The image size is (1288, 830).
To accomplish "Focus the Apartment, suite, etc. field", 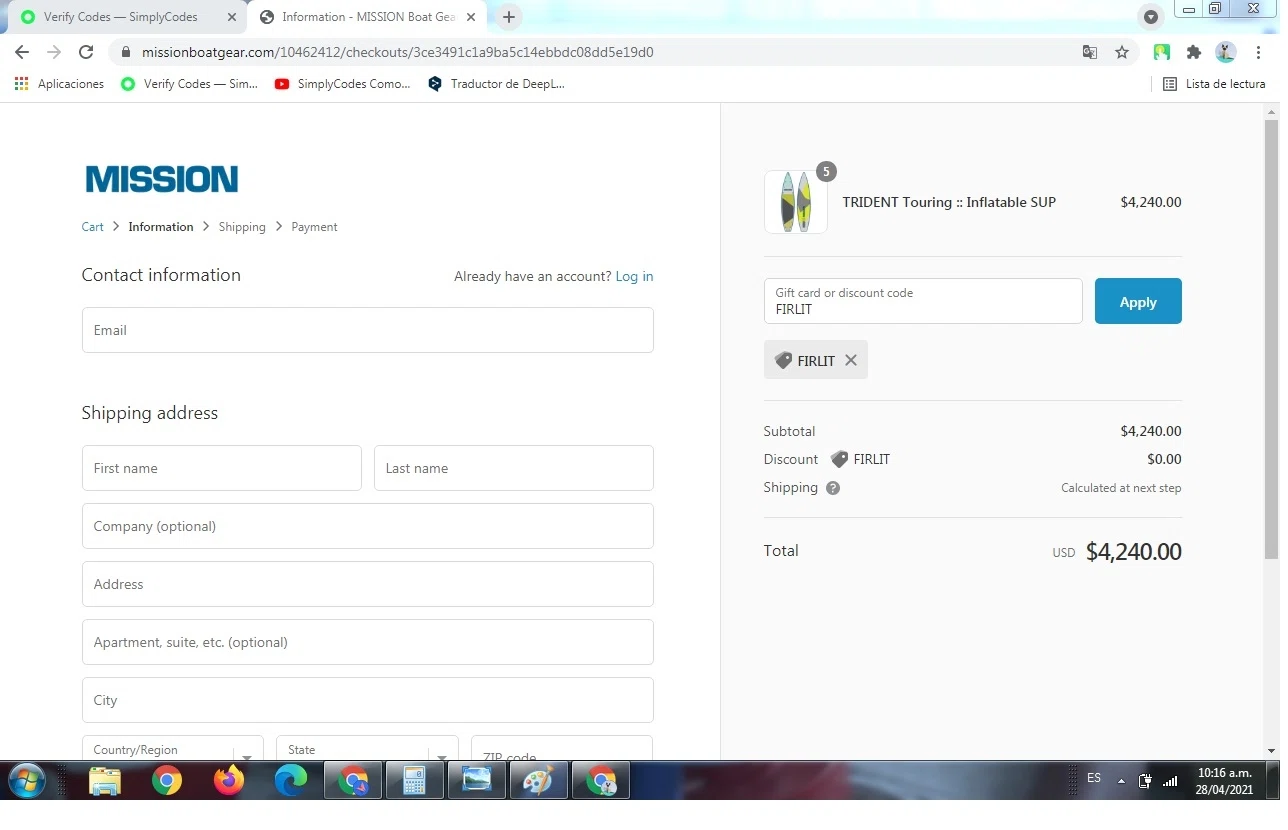I will point(368,642).
